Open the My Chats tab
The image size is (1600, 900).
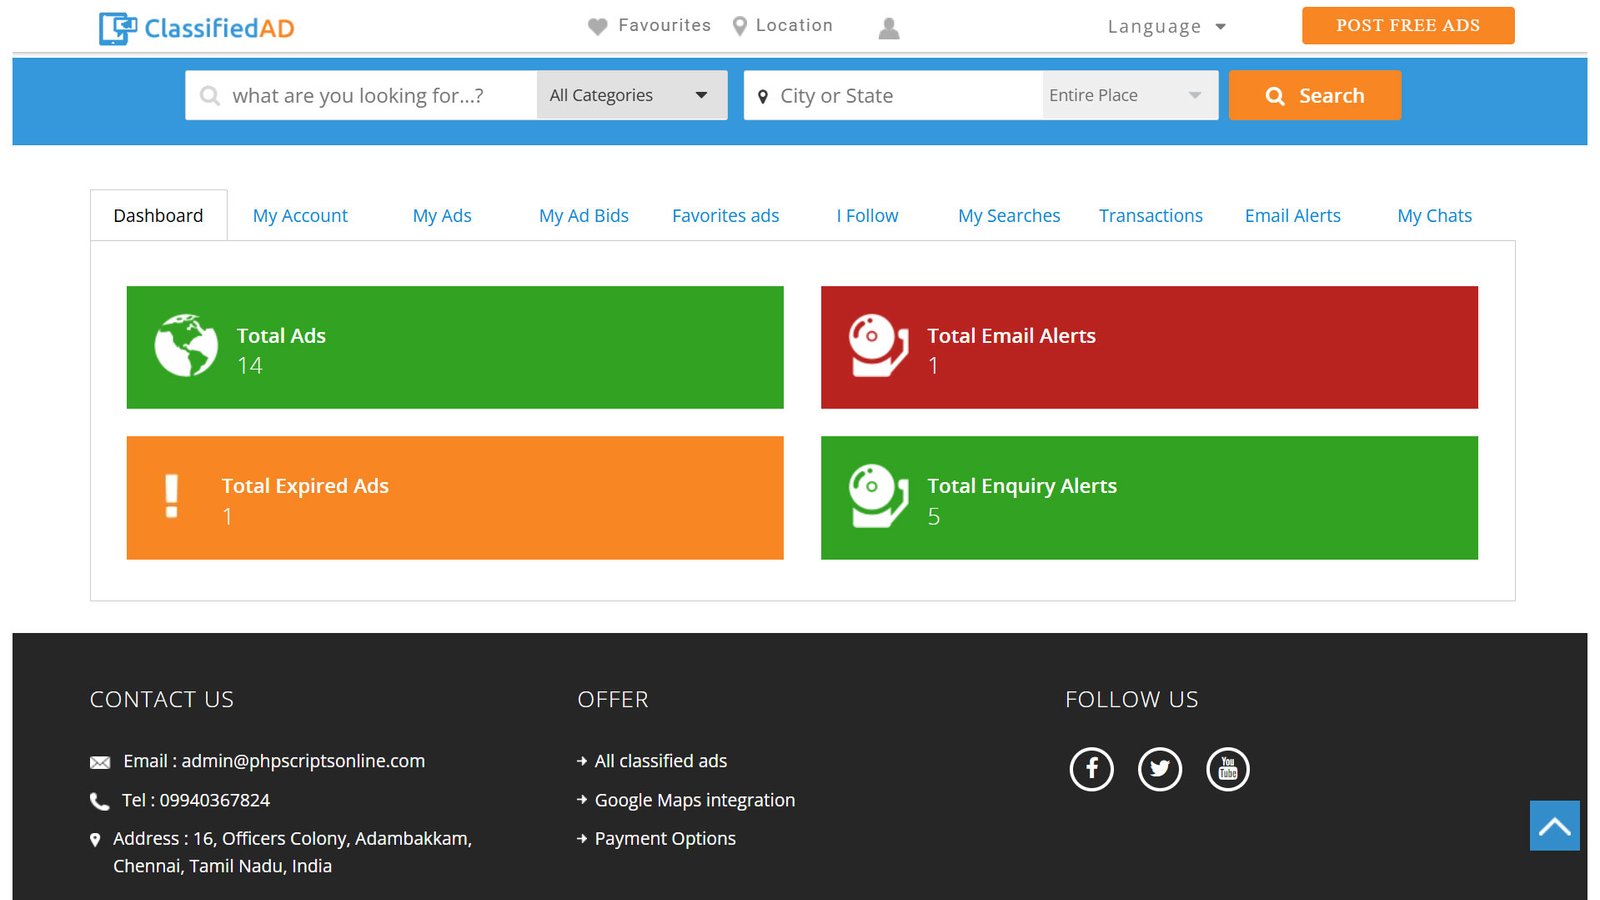pos(1435,216)
